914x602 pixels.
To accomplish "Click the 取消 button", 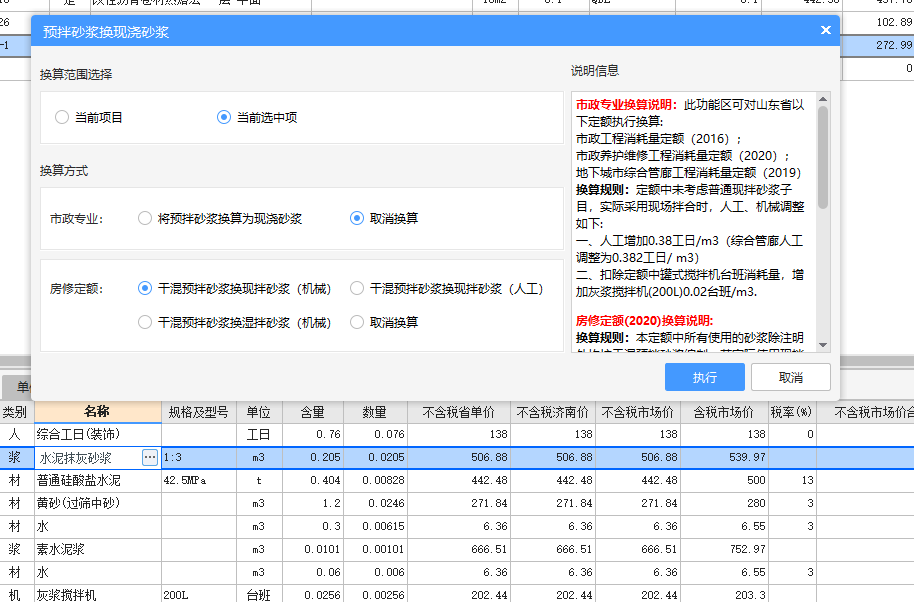I will click(791, 377).
